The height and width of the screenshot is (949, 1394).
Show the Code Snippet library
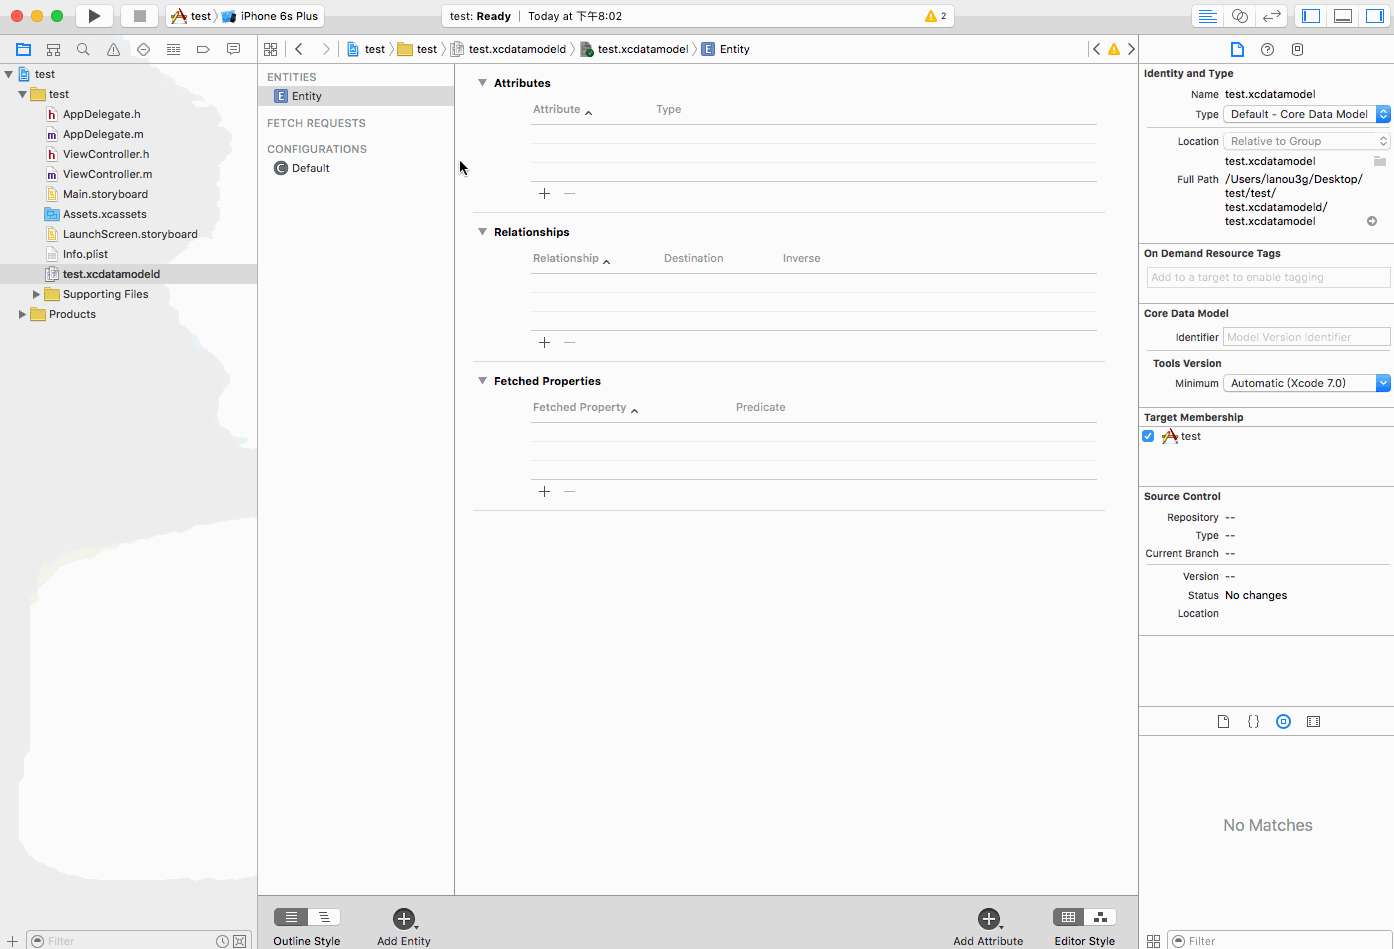(x=1253, y=721)
